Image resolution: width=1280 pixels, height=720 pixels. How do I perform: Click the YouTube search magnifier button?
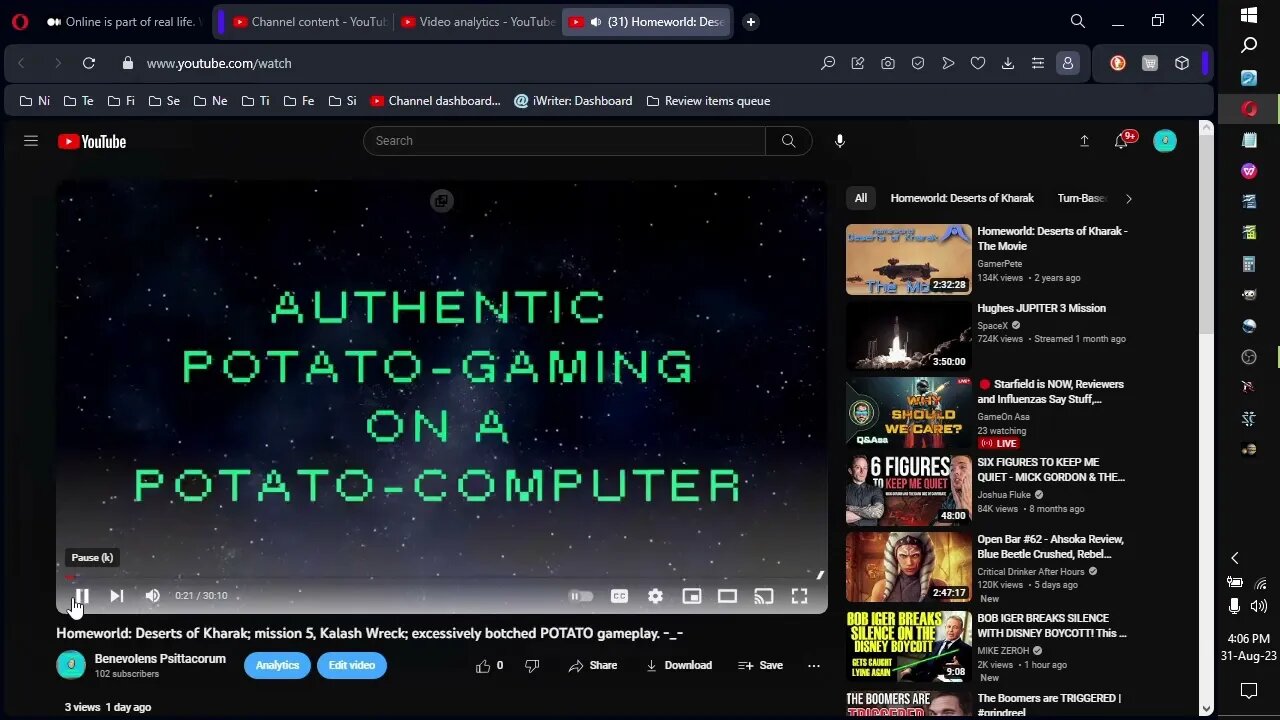(789, 141)
